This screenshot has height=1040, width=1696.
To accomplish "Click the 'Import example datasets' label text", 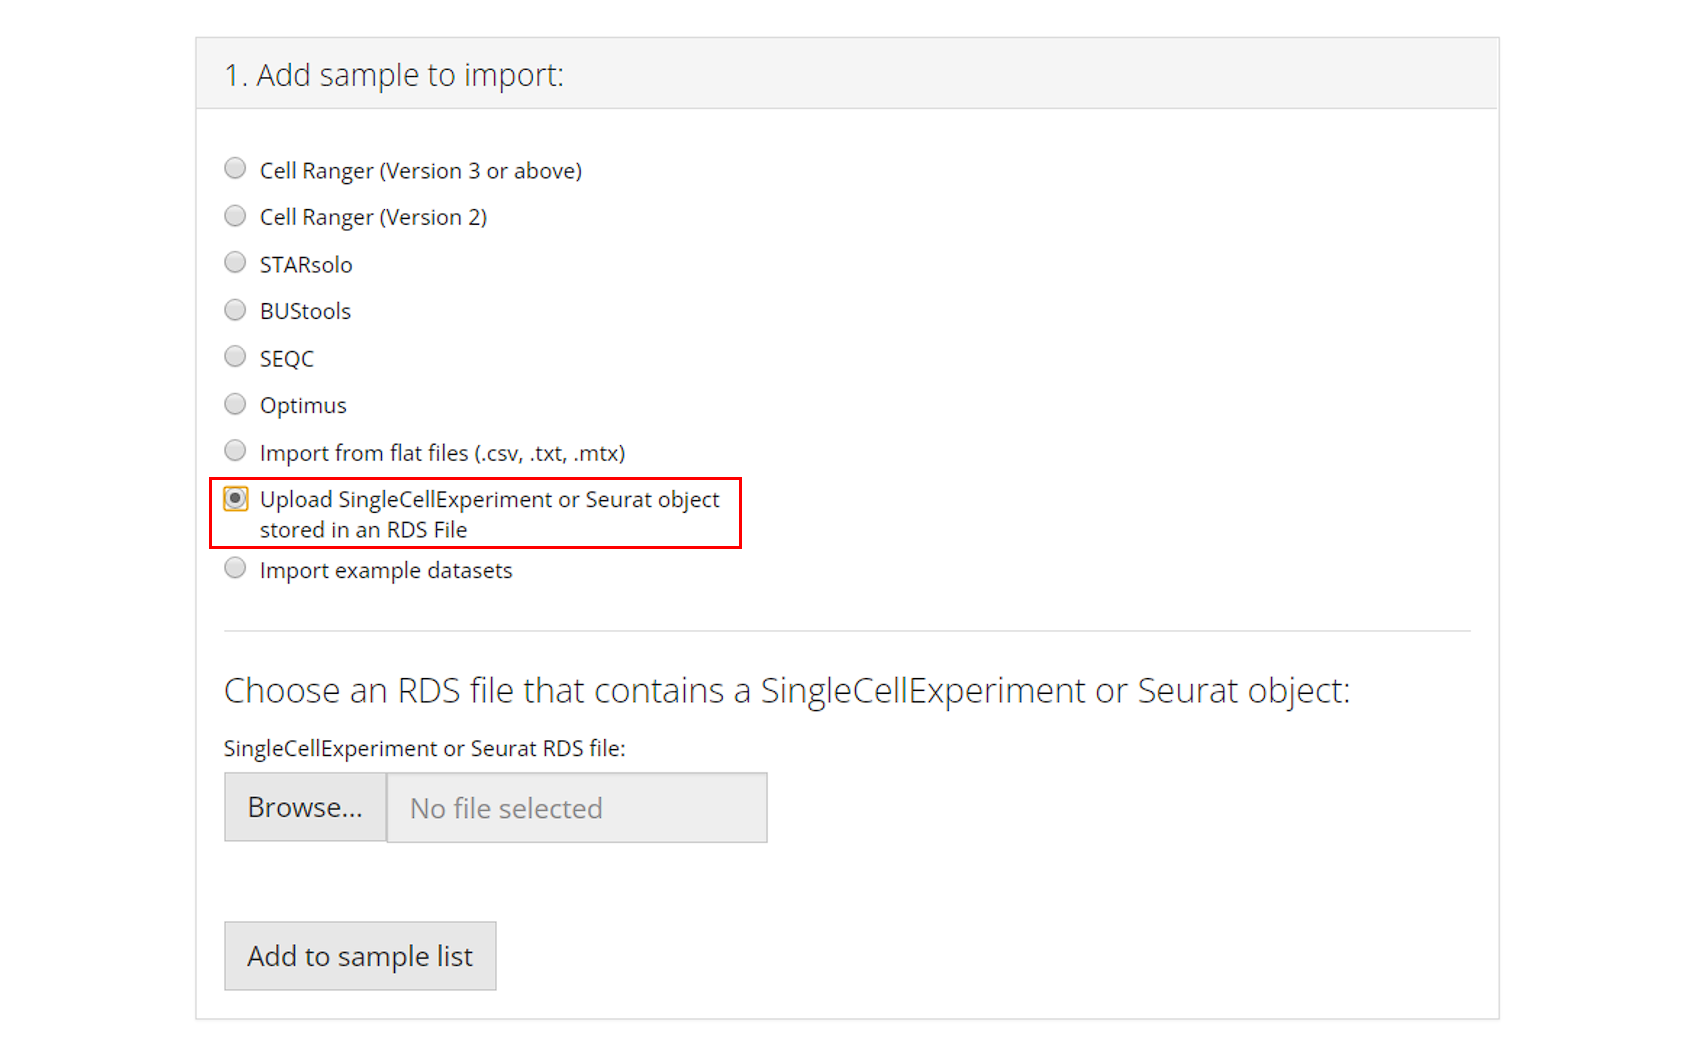I will click(386, 571).
